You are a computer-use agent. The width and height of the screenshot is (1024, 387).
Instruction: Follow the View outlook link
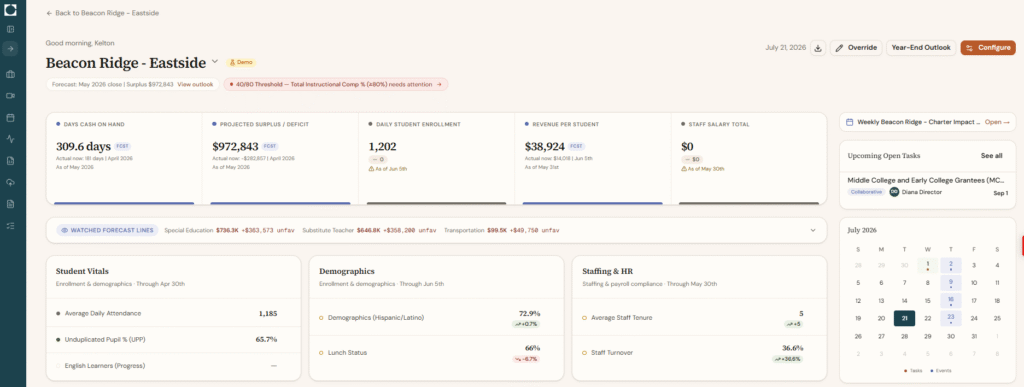tap(195, 84)
